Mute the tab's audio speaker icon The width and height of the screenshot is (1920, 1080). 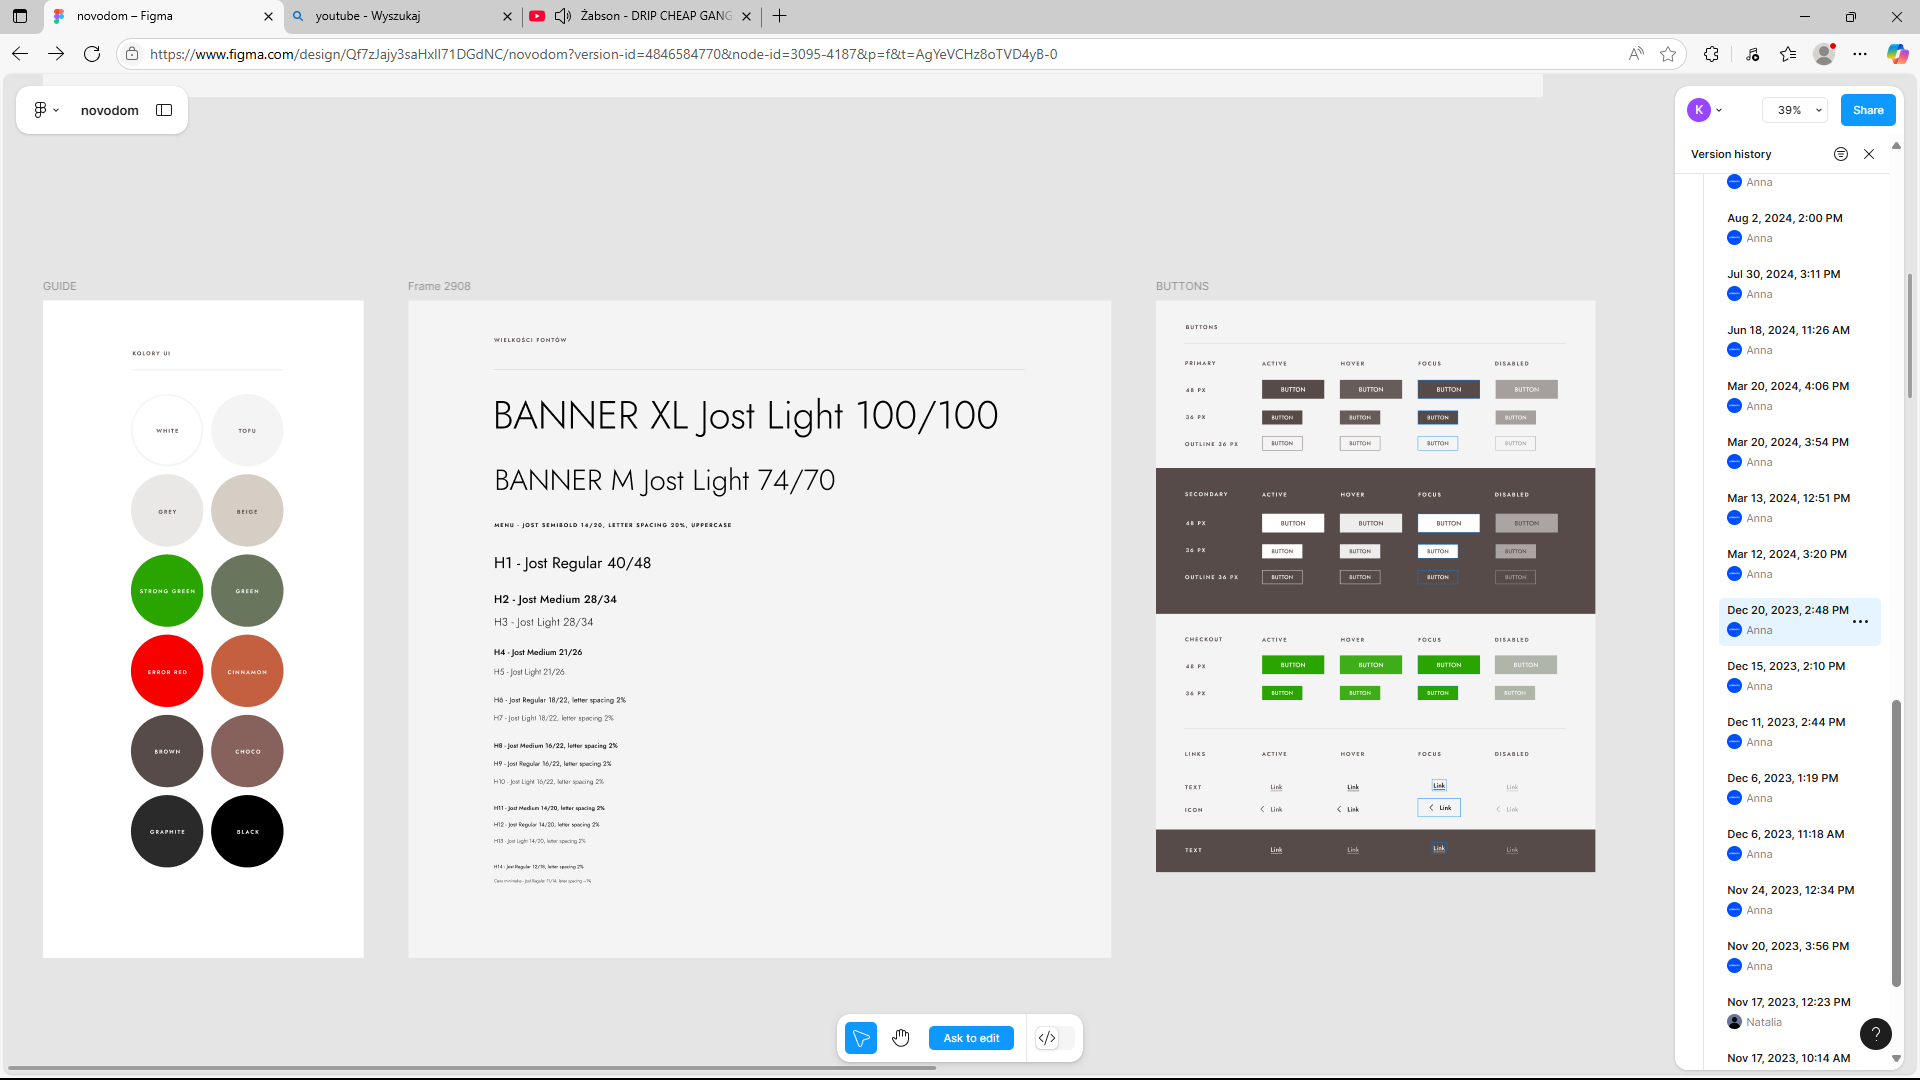(x=563, y=16)
